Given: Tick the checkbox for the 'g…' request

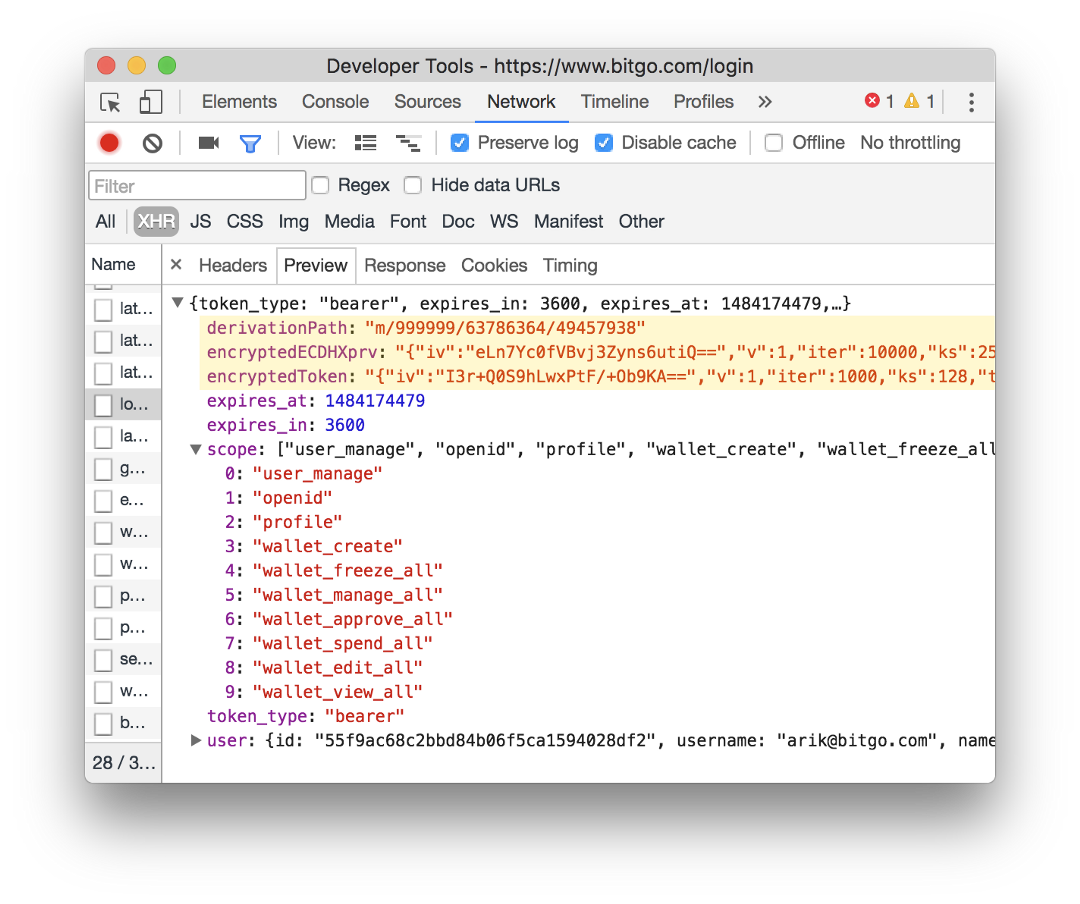Looking at the screenshot, I should (x=103, y=469).
